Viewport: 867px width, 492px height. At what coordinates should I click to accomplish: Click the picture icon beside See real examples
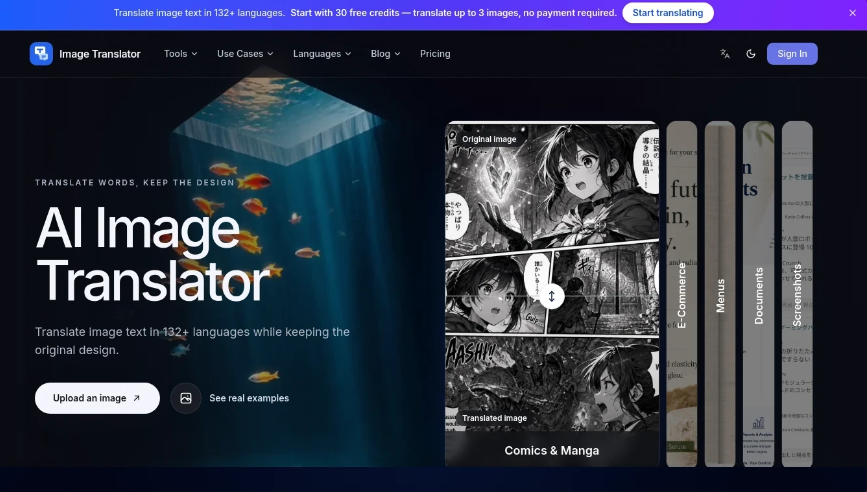coord(186,398)
